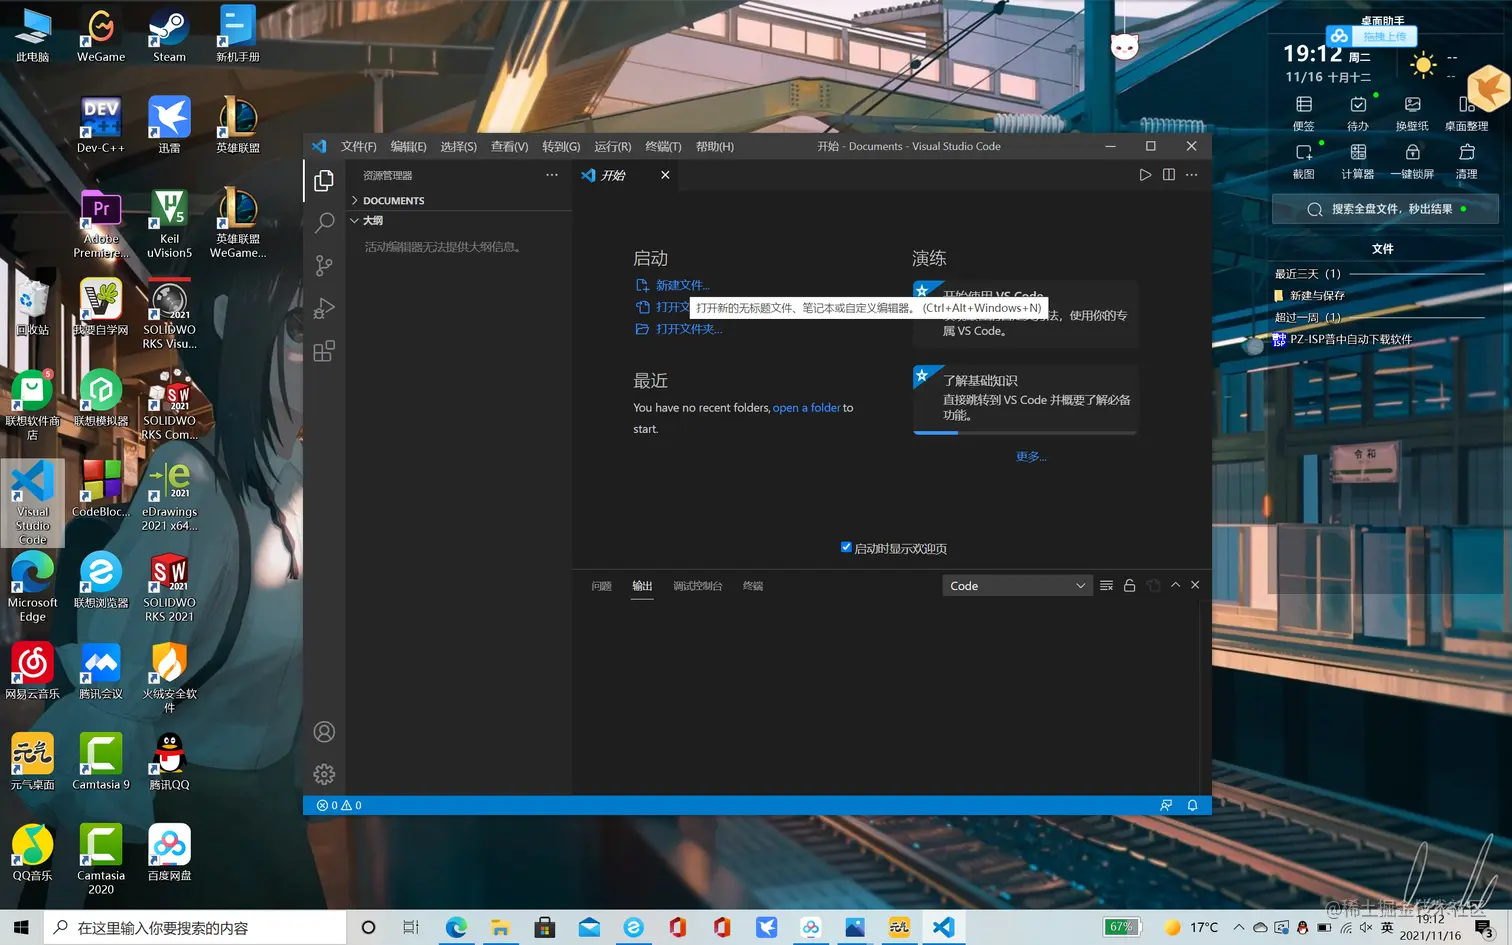The height and width of the screenshot is (945, 1512).
Task: Open the Run and Debug view
Action: tap(324, 308)
